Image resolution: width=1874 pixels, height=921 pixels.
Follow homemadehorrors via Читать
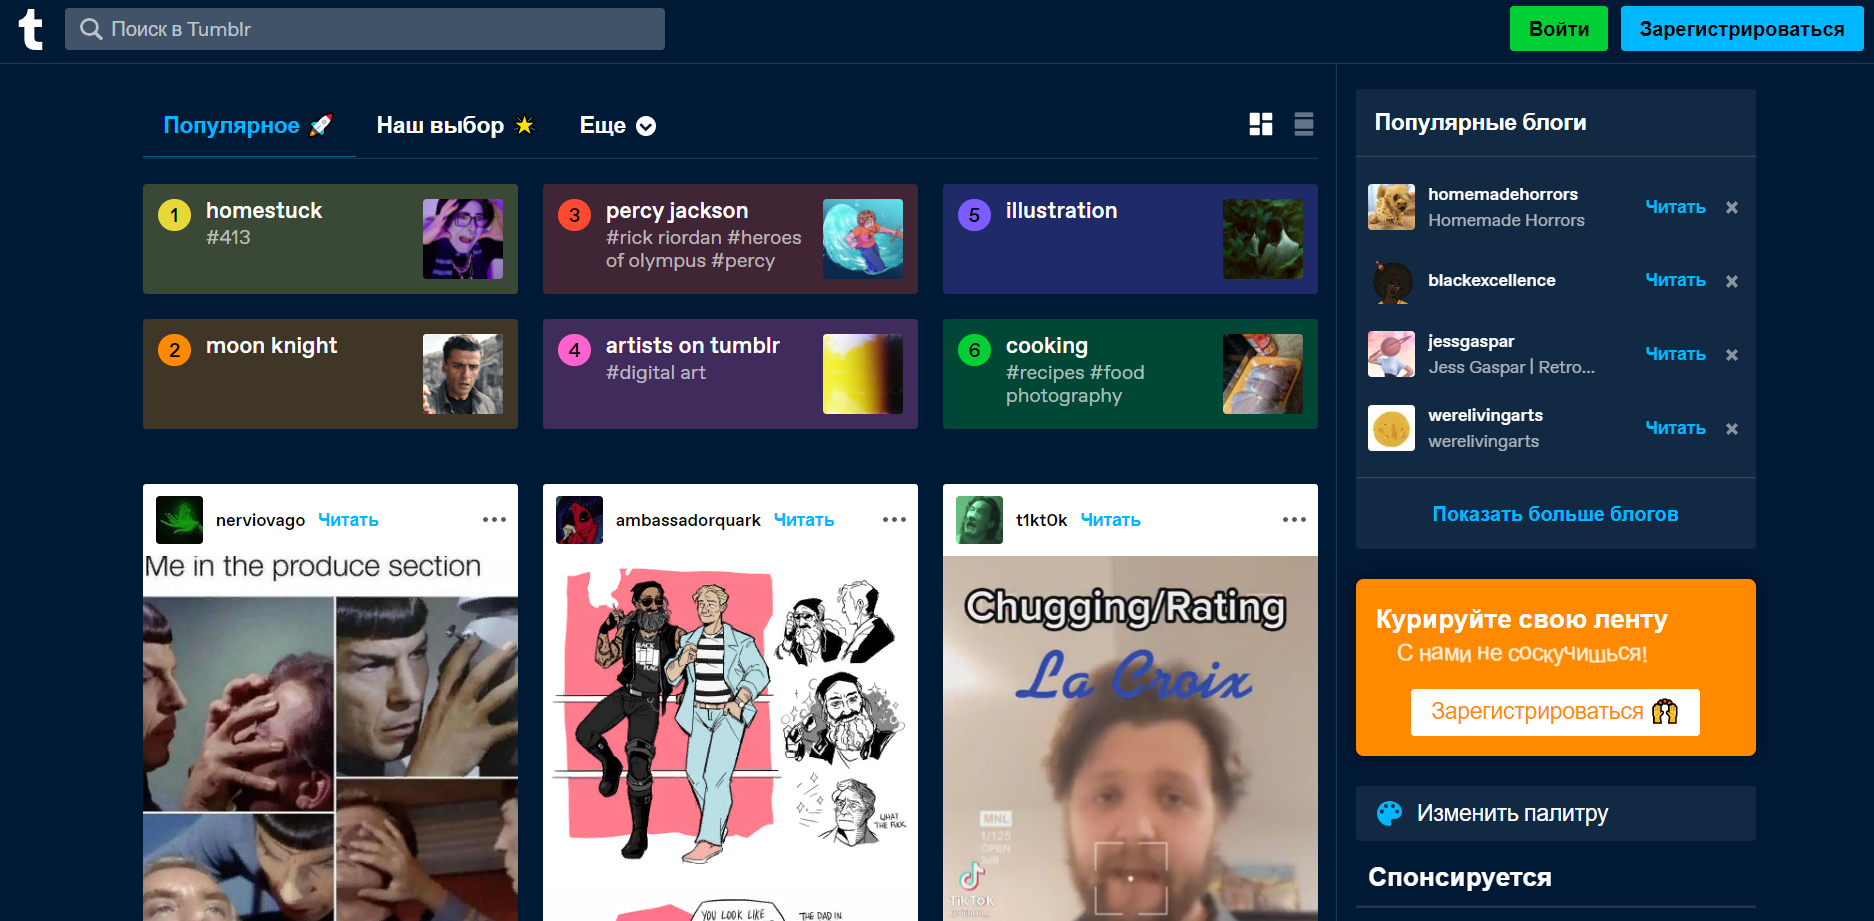click(x=1676, y=207)
